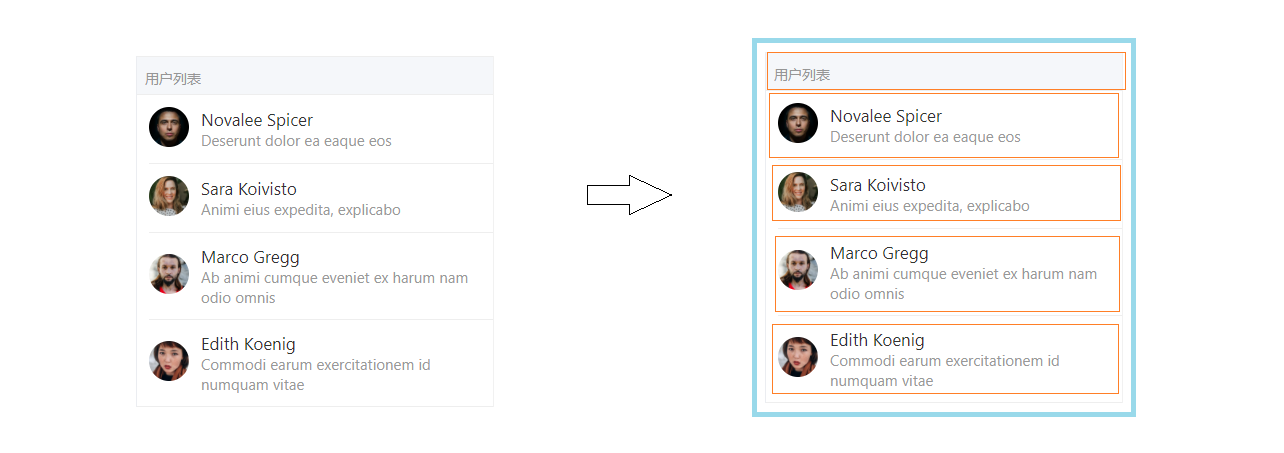Select Marco Gregg's avatar in the right outlined list
This screenshot has height=453, width=1284.
coord(798,269)
